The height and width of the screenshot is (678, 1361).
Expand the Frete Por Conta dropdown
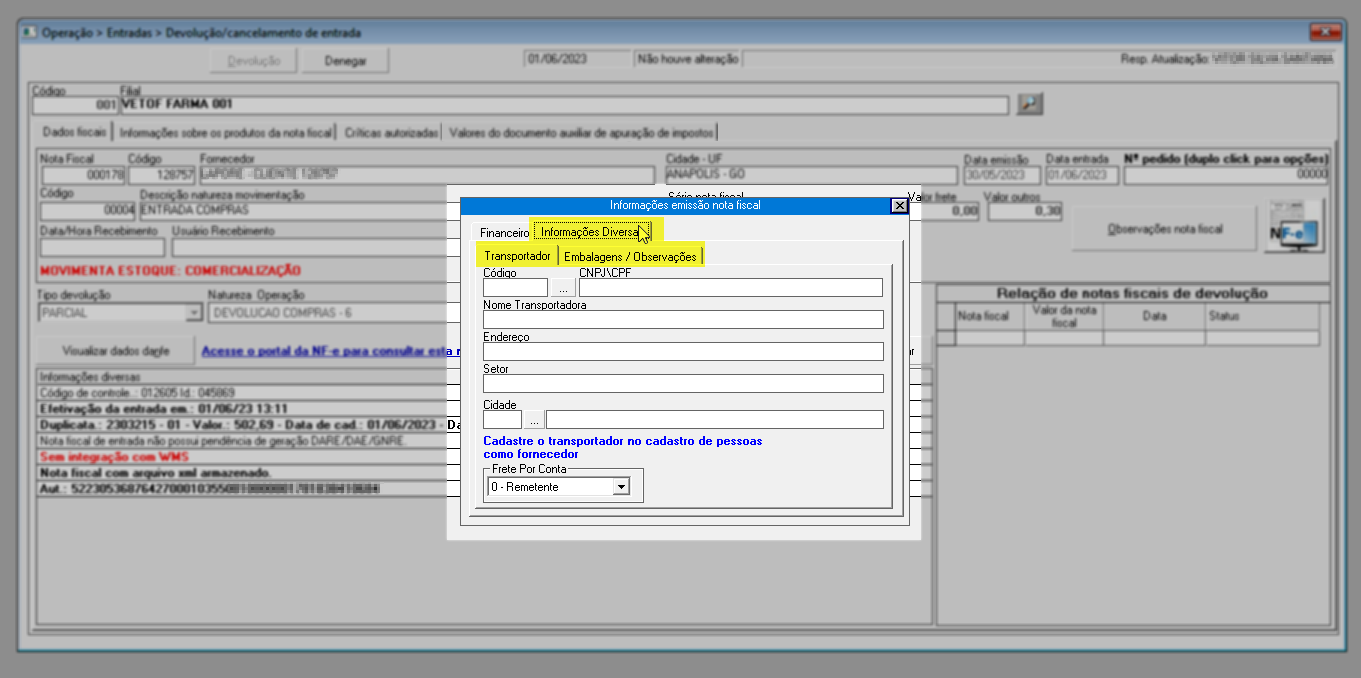click(x=621, y=487)
